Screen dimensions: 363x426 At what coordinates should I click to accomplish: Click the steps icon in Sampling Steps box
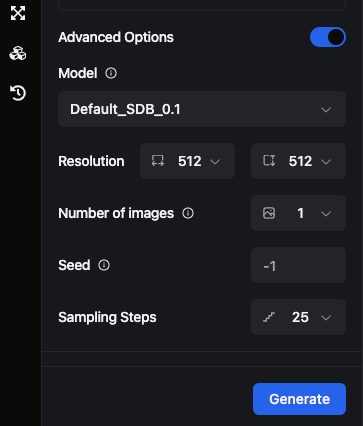[x=269, y=317]
